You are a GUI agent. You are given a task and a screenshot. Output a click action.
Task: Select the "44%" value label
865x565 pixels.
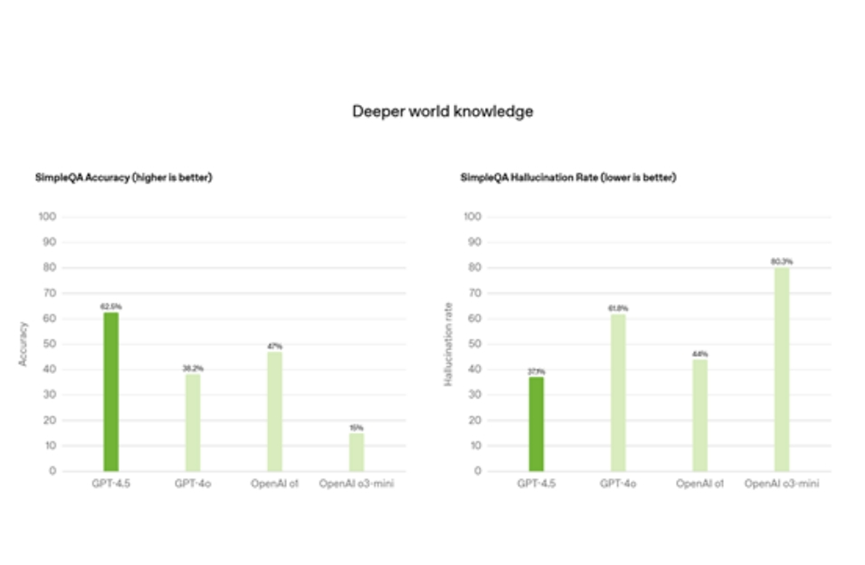[x=700, y=354]
